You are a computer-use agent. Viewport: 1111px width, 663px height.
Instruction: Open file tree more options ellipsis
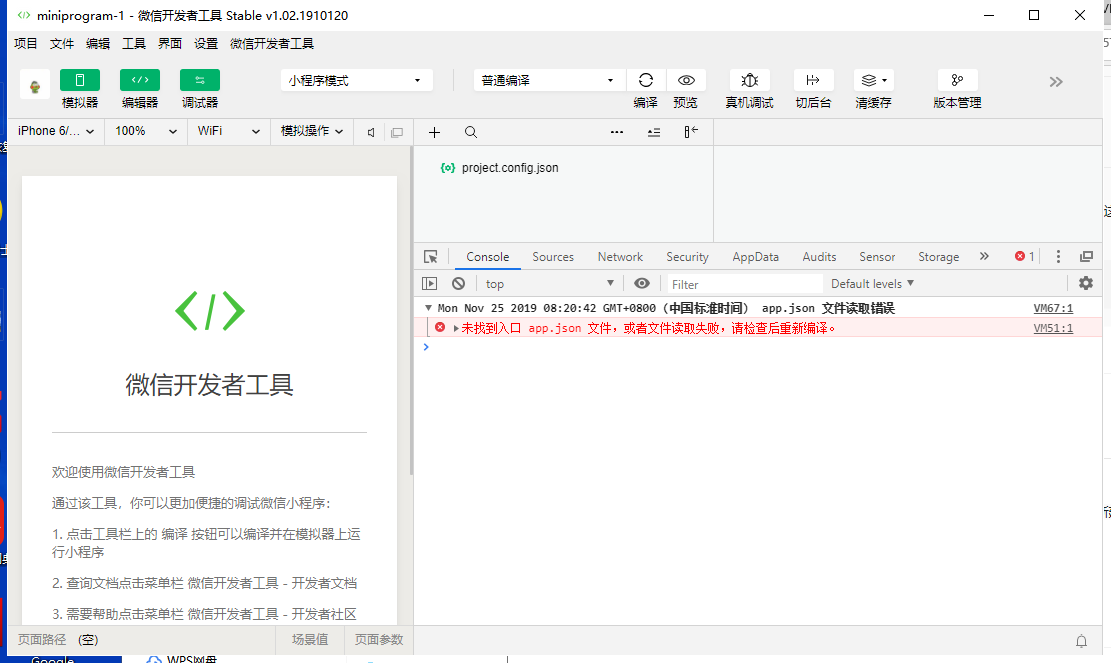[x=617, y=132]
